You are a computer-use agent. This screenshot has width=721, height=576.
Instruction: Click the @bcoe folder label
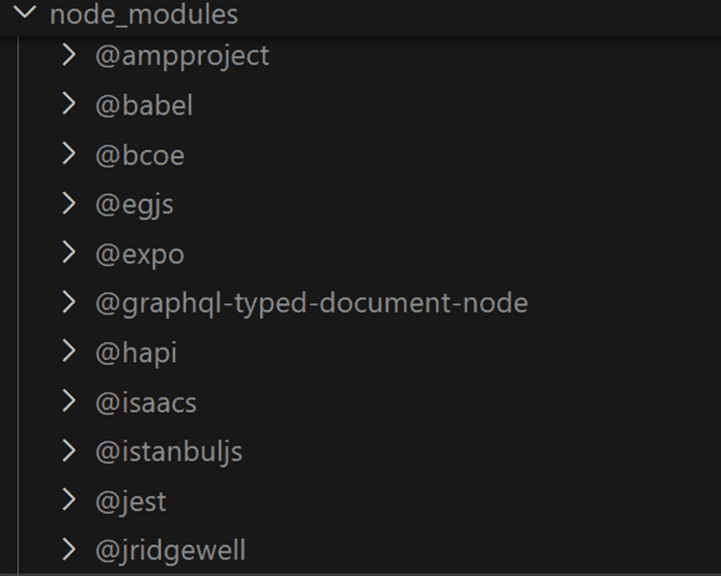(139, 155)
